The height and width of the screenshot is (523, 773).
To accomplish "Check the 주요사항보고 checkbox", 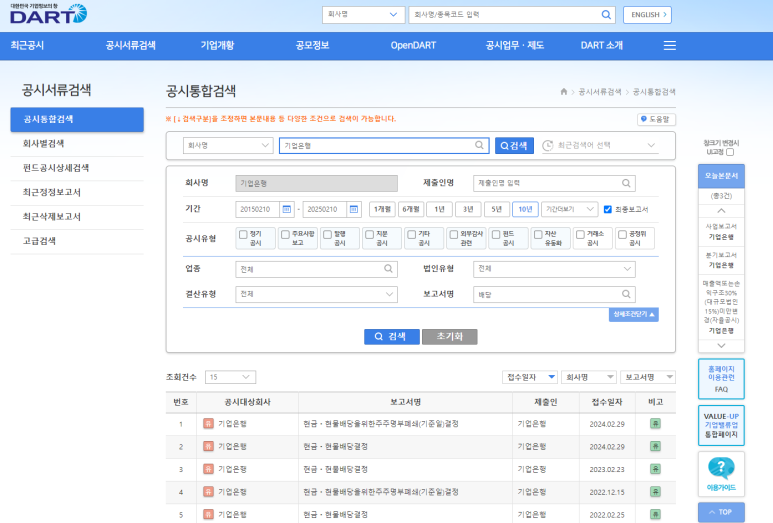I will [285, 235].
